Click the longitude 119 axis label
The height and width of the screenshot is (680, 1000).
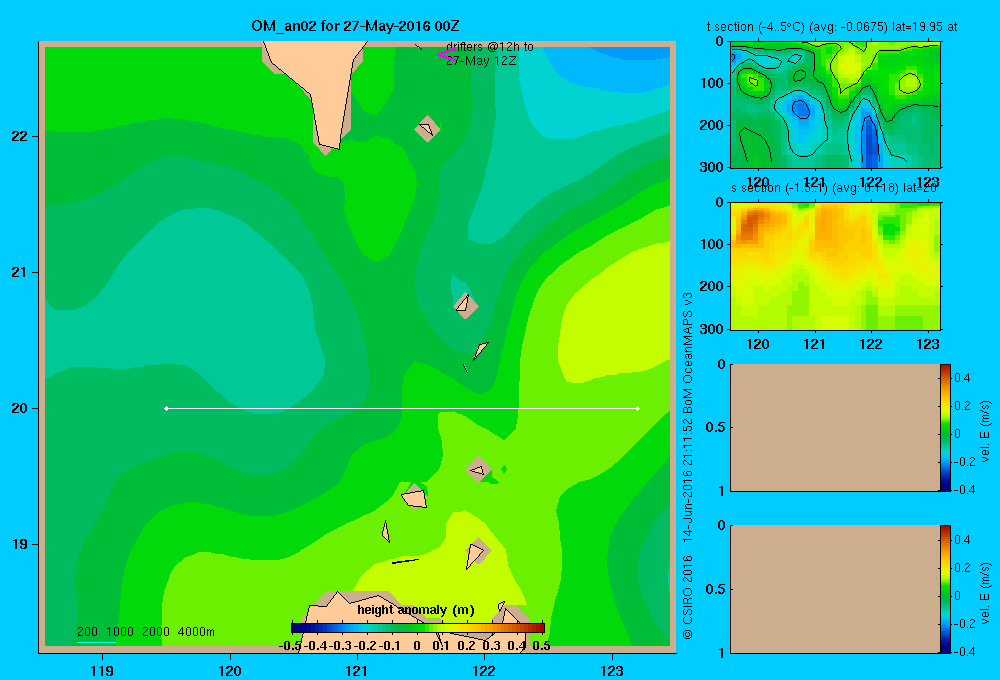102,670
